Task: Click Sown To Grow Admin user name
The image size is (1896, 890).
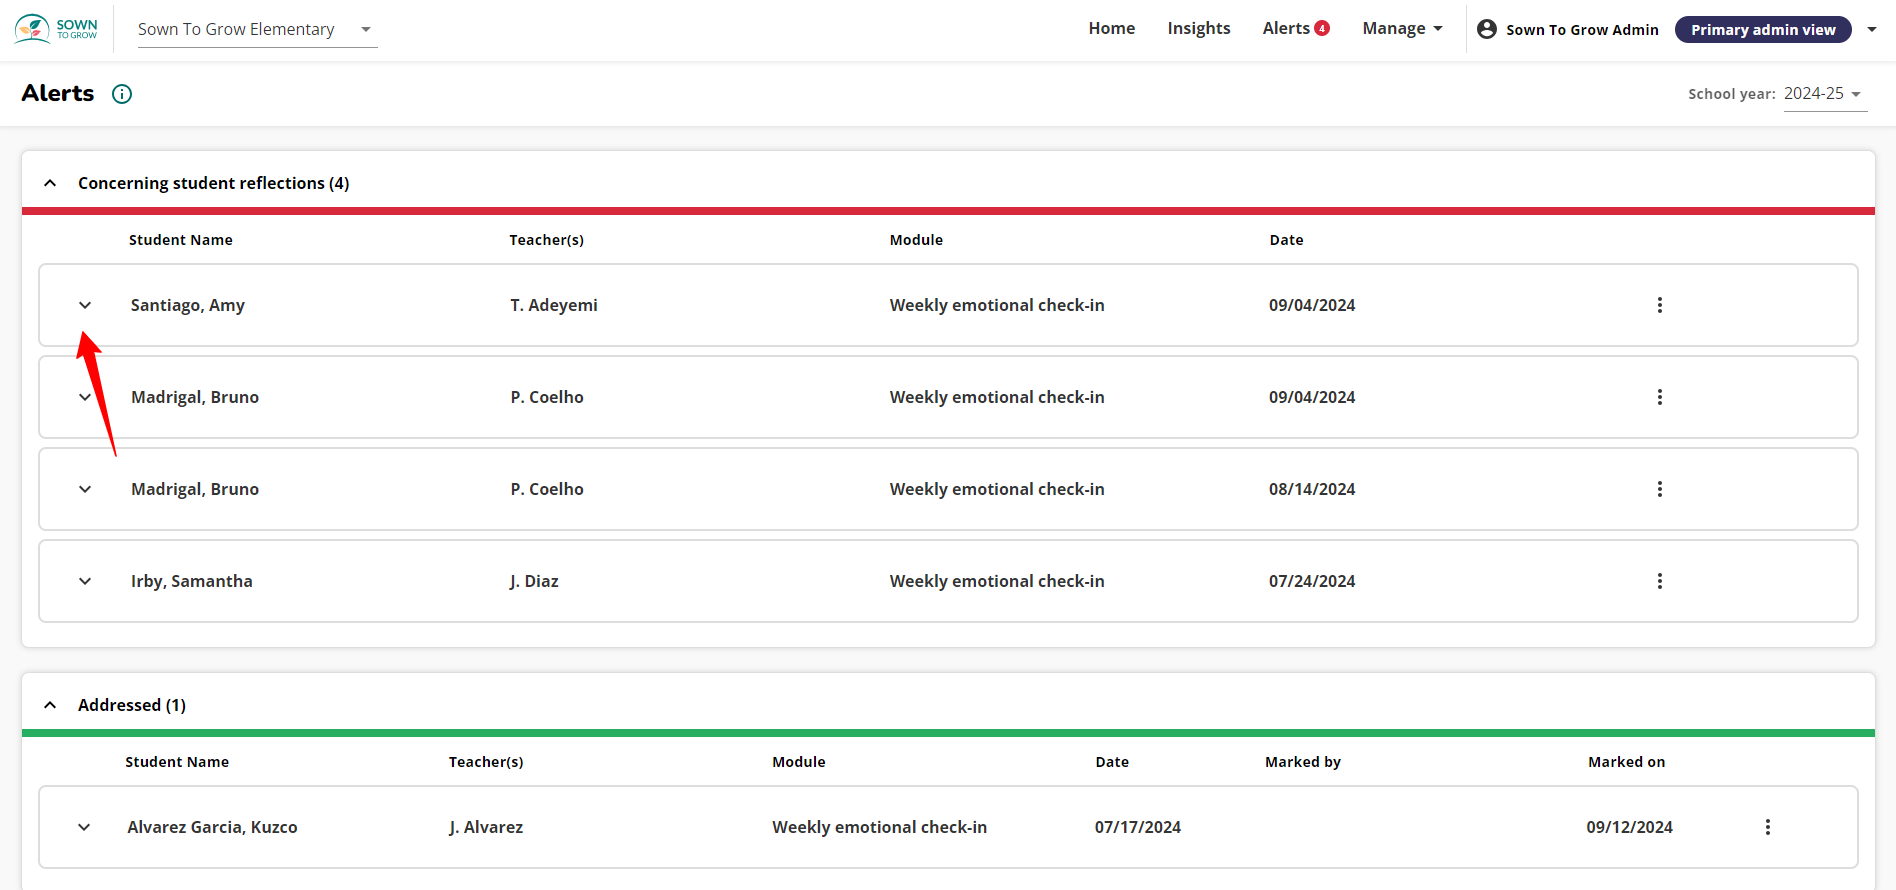Action: tap(1582, 30)
